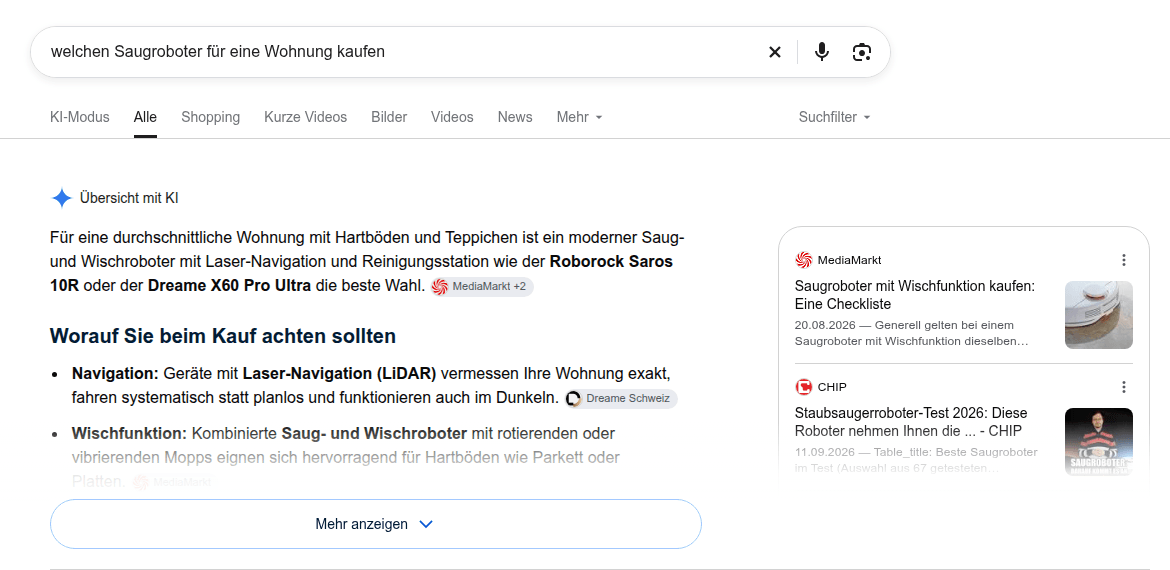
Task: Click CHIP article video thumbnail
Action: click(x=1098, y=442)
